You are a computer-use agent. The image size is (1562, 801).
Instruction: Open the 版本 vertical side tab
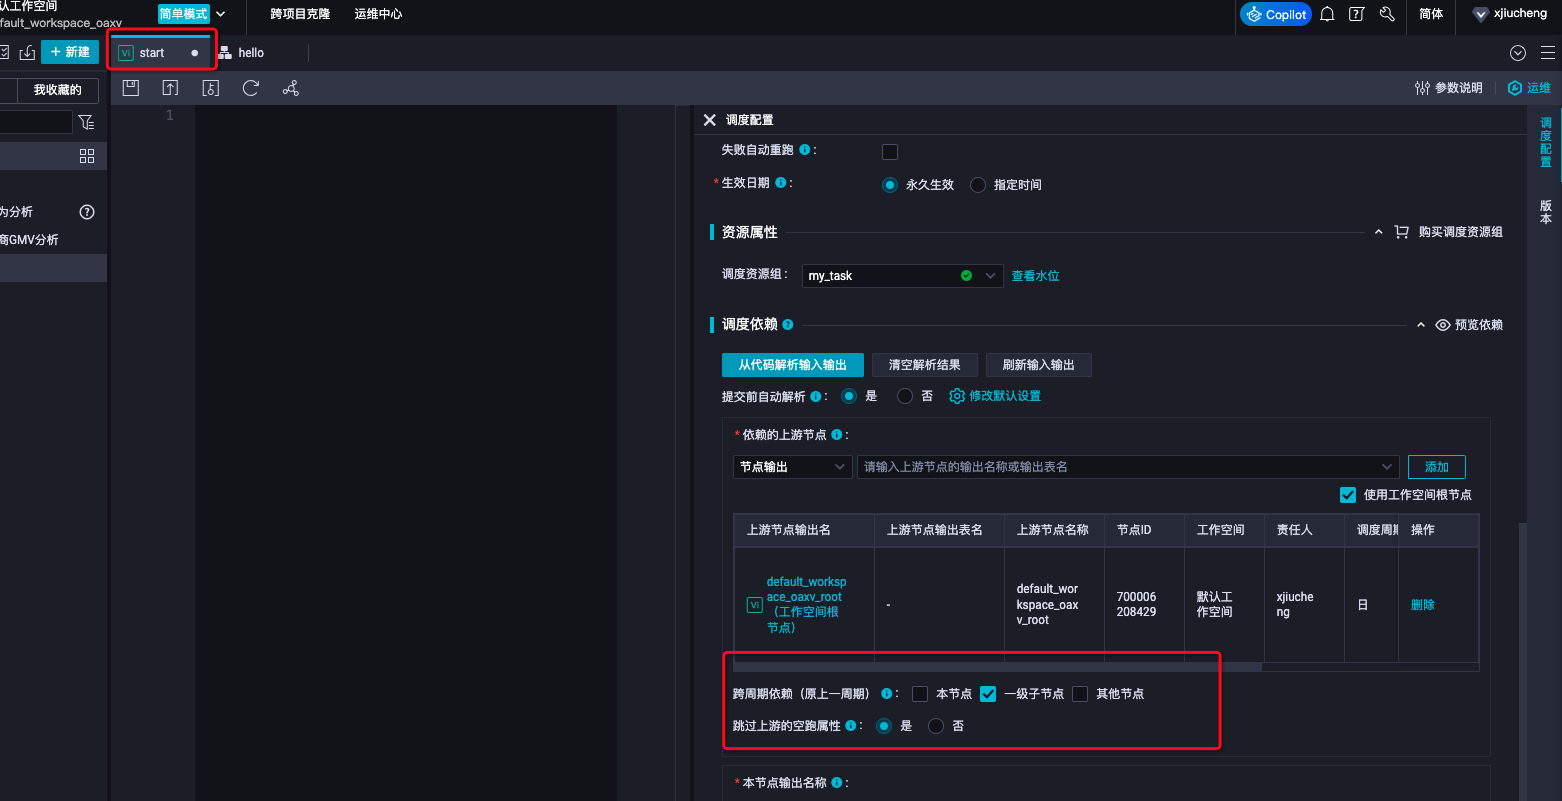1546,212
